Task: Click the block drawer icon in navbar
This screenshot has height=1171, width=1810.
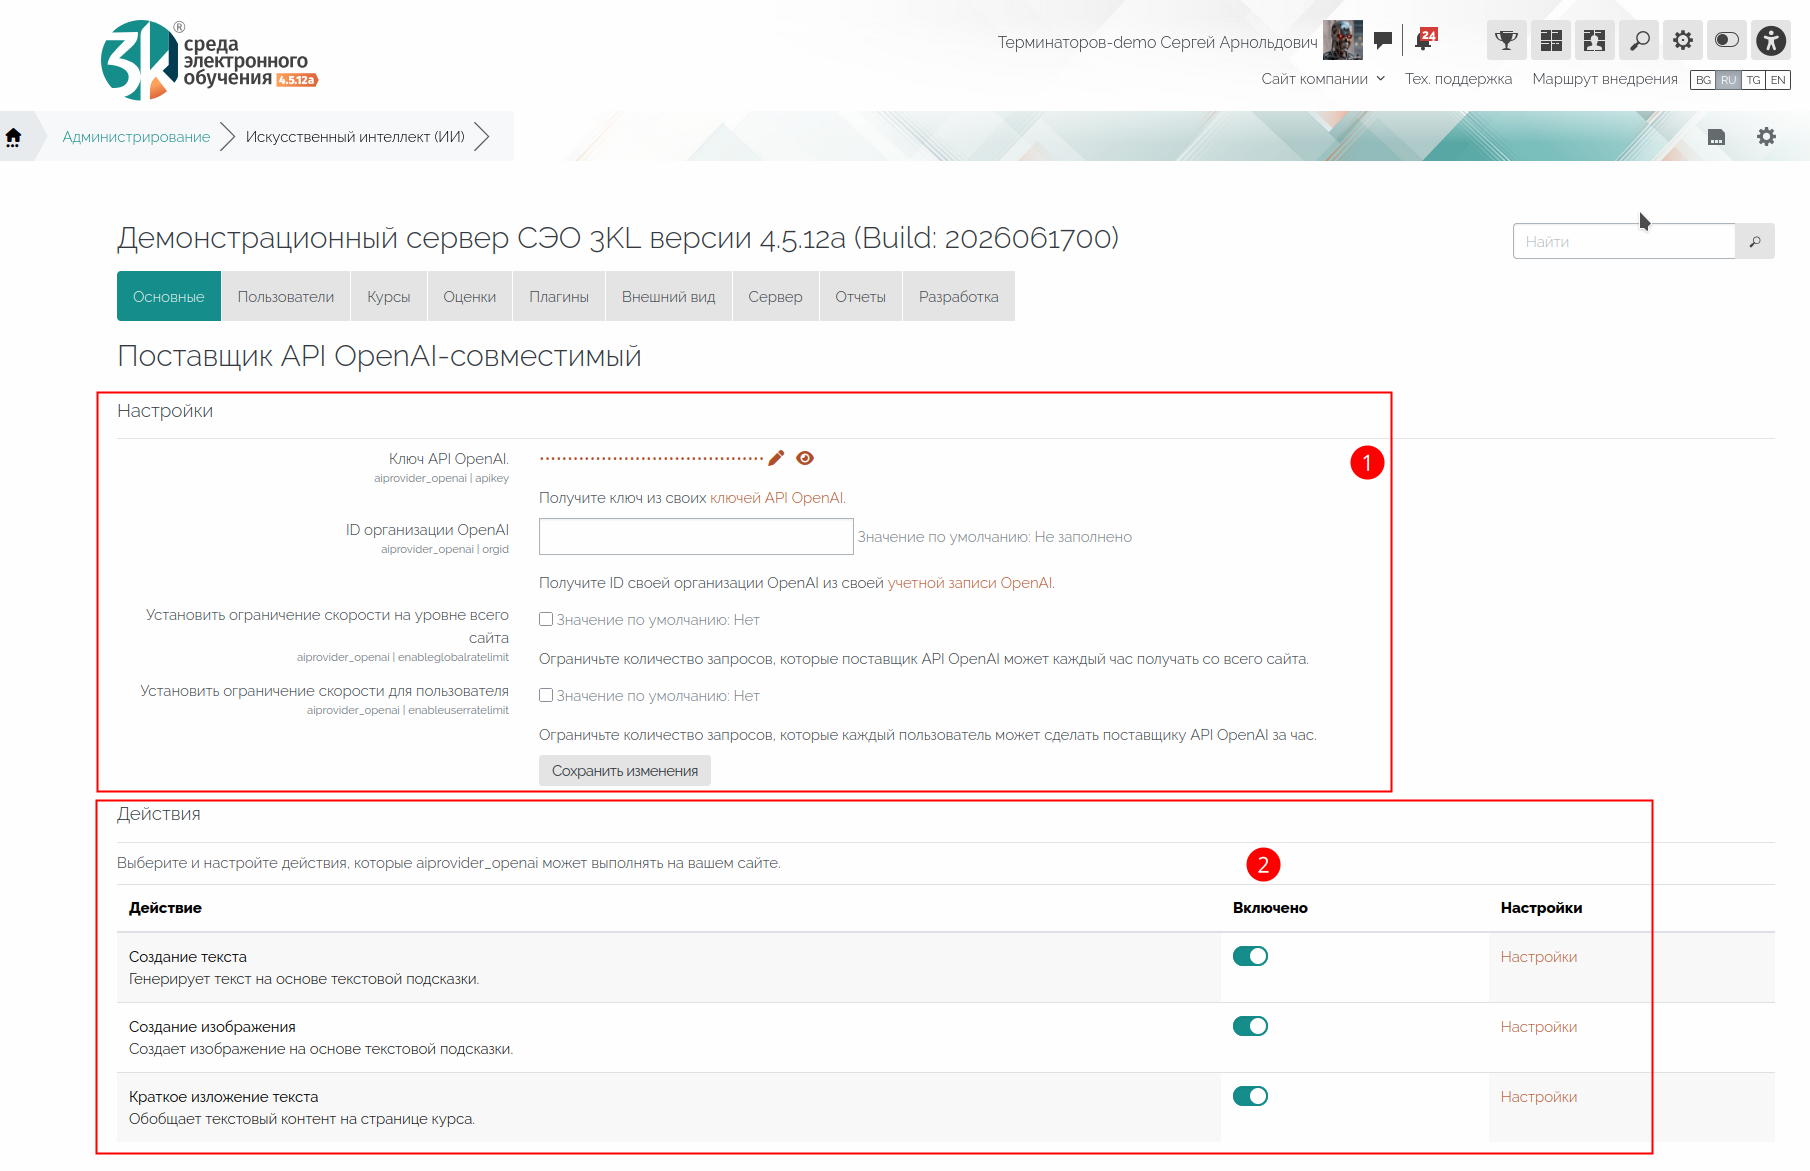Action: pos(1716,137)
